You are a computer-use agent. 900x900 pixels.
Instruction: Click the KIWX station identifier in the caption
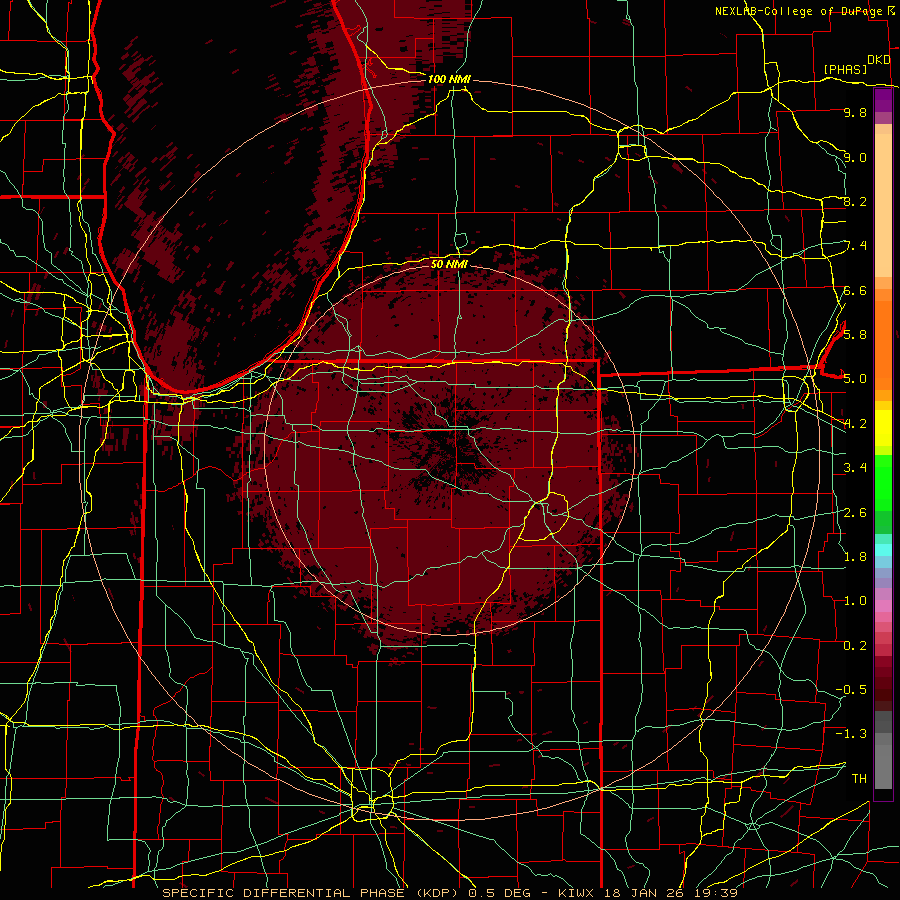pyautogui.click(x=577, y=893)
